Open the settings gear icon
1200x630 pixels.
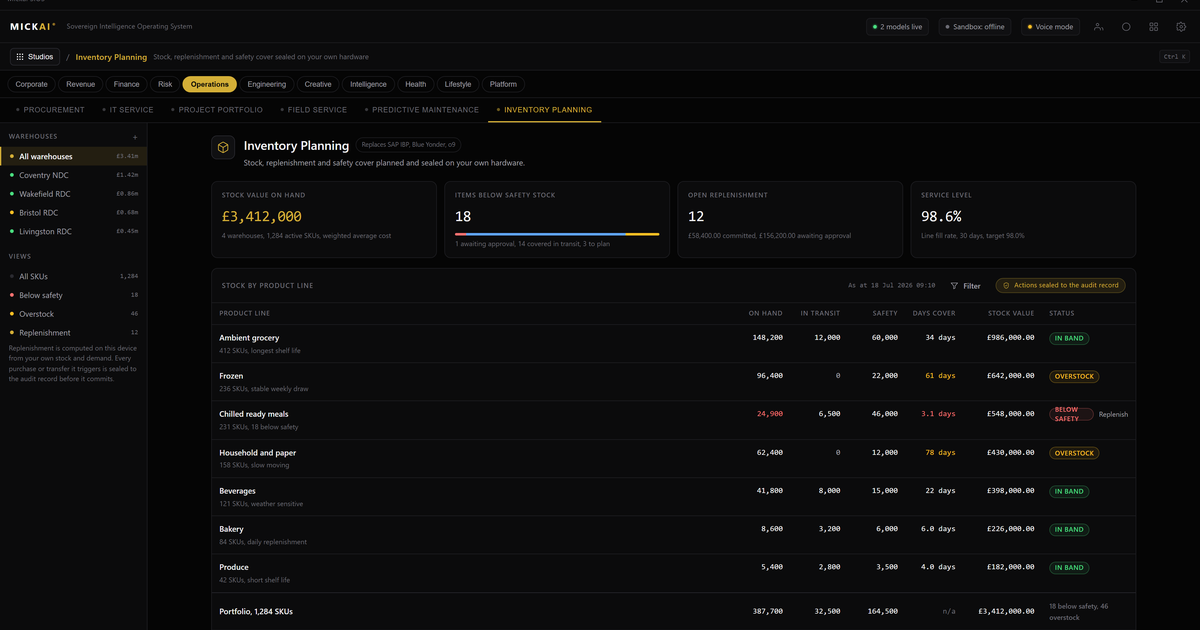pyautogui.click(x=1181, y=27)
